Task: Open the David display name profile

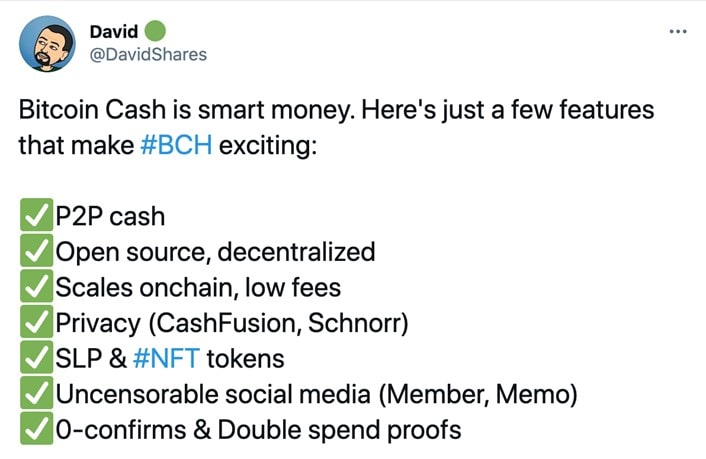Action: [114, 32]
